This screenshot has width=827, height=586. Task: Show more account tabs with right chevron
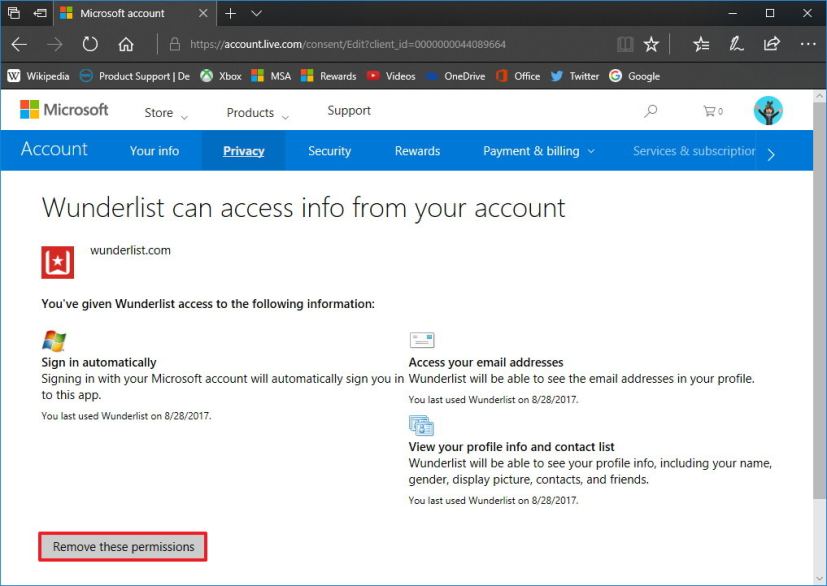pos(771,154)
